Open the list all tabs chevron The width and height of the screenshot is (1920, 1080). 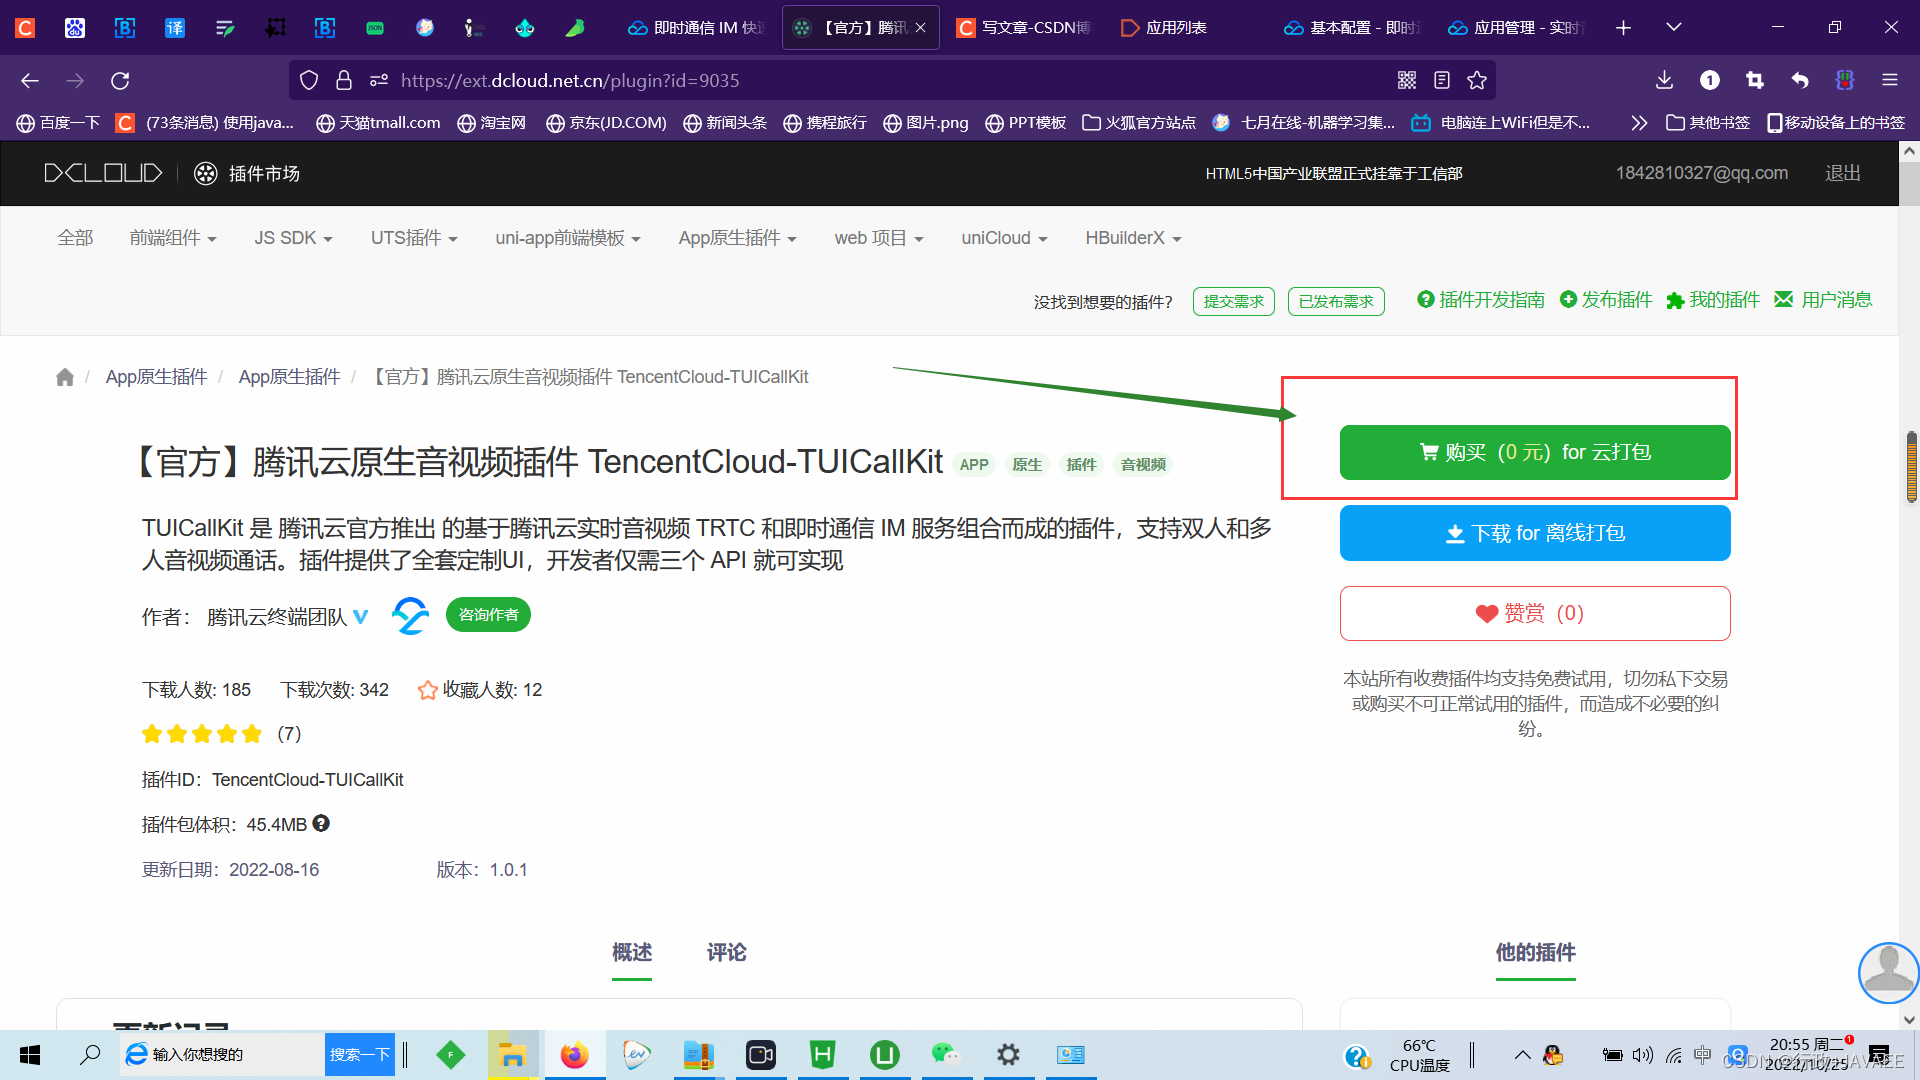[x=1674, y=28]
